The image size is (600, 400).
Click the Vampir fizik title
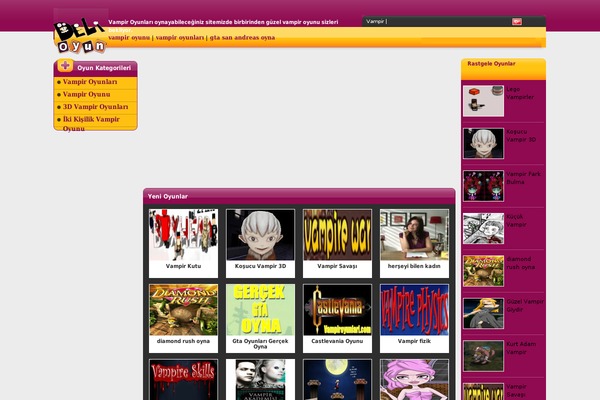pos(414,341)
